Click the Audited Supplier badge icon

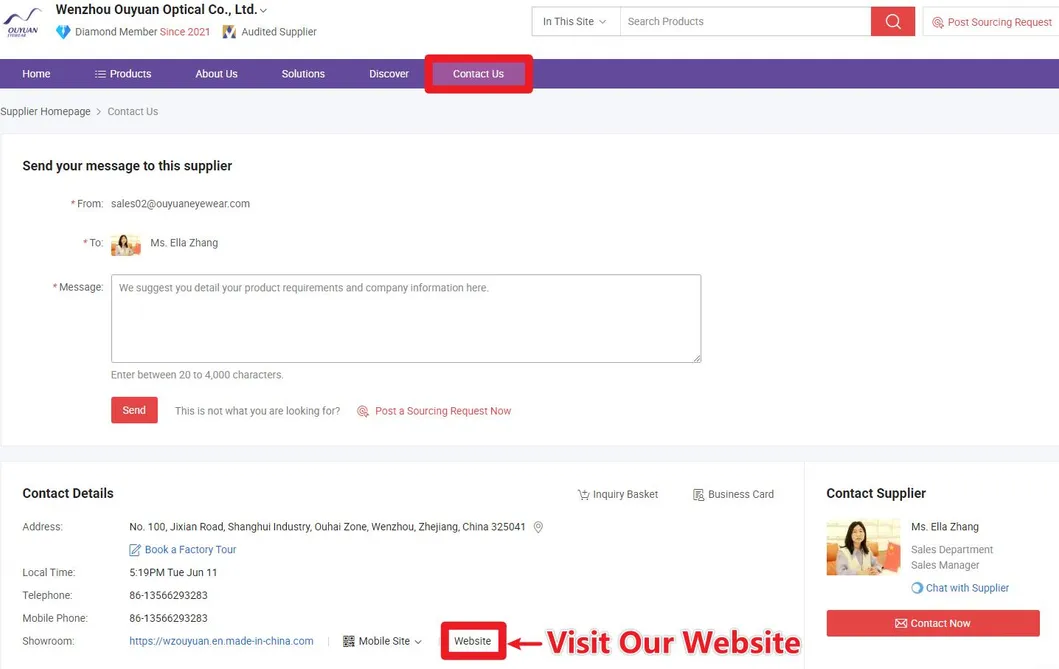[229, 32]
